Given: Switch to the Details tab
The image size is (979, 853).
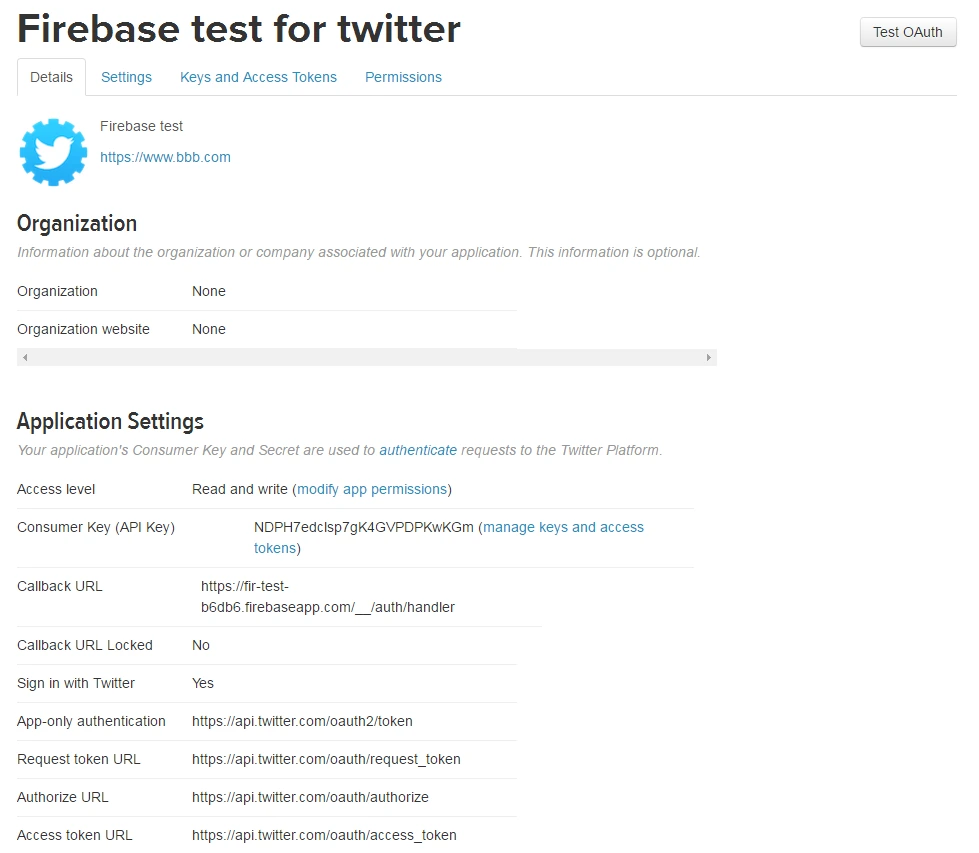Looking at the screenshot, I should [x=51, y=77].
